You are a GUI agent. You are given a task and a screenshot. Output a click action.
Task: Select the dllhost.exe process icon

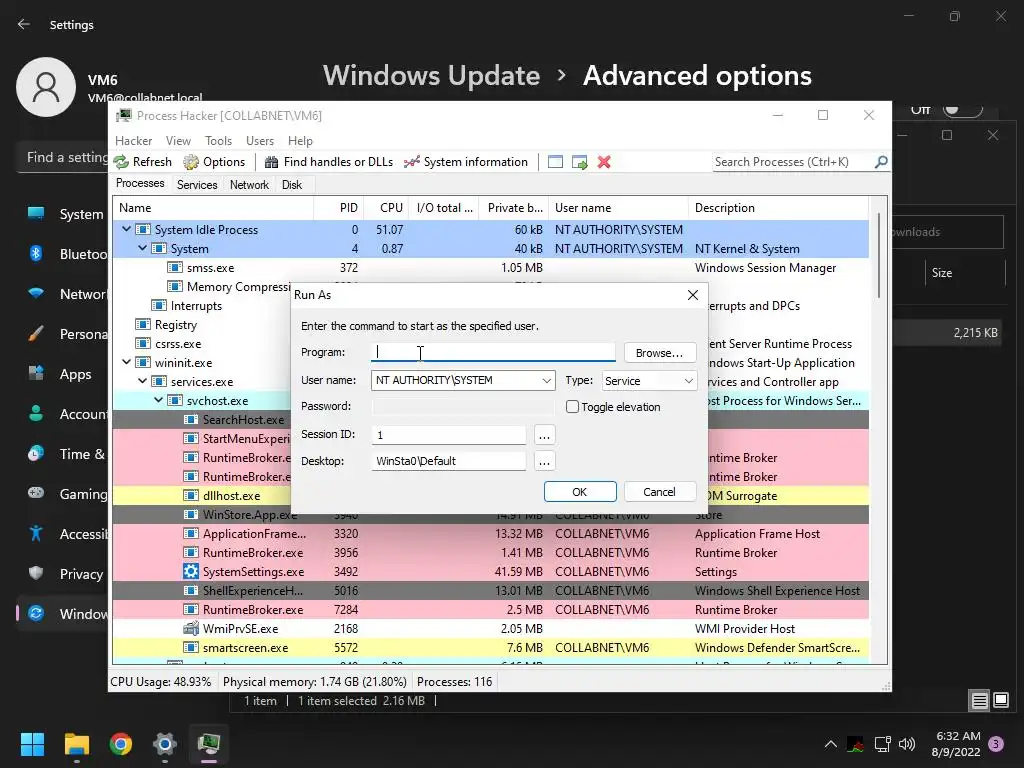click(191, 496)
